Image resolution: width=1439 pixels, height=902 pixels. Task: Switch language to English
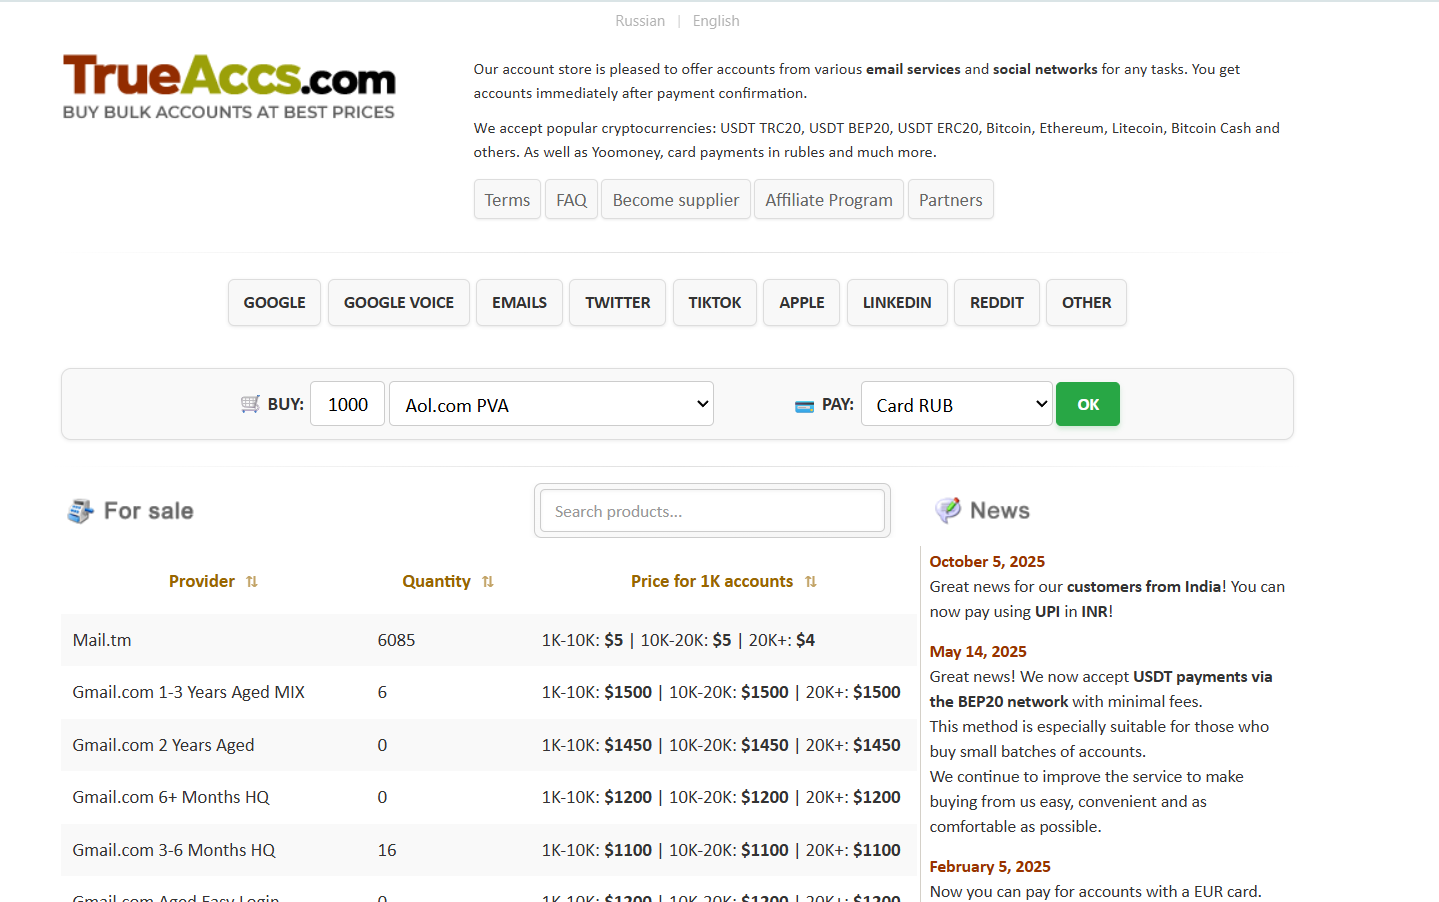pos(716,21)
